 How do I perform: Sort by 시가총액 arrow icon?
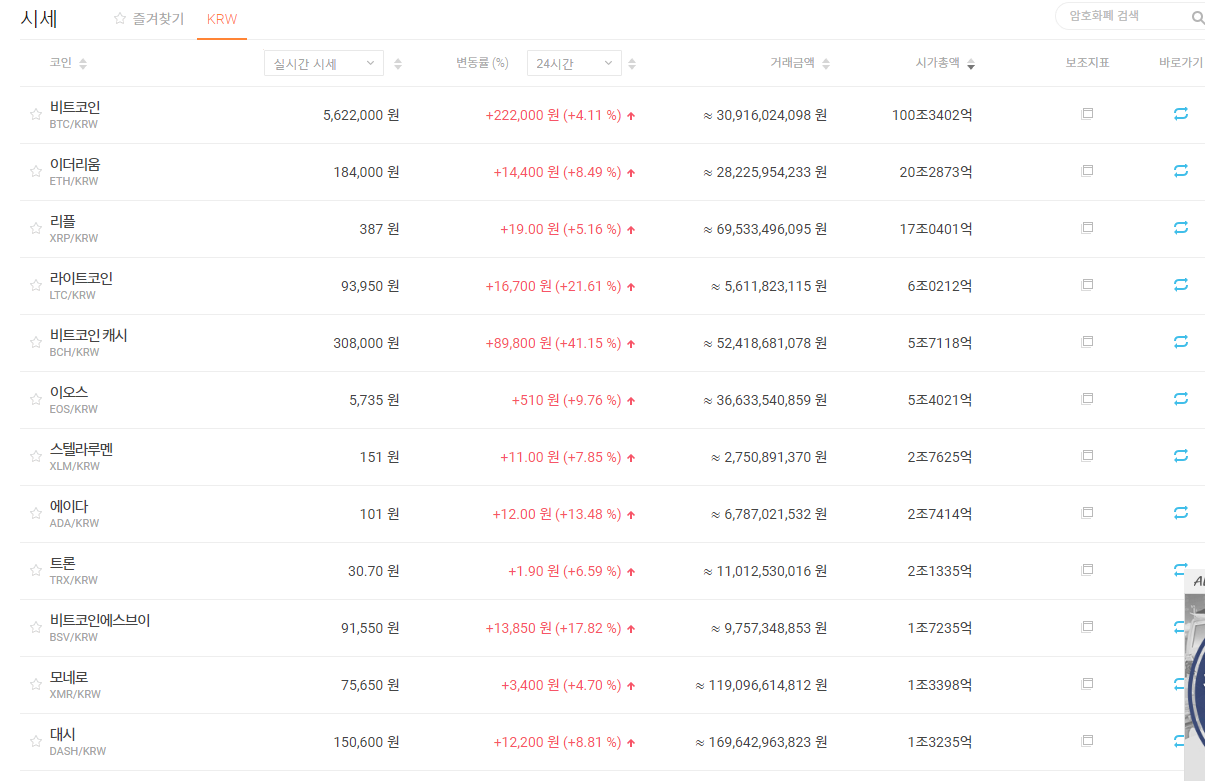[x=971, y=64]
